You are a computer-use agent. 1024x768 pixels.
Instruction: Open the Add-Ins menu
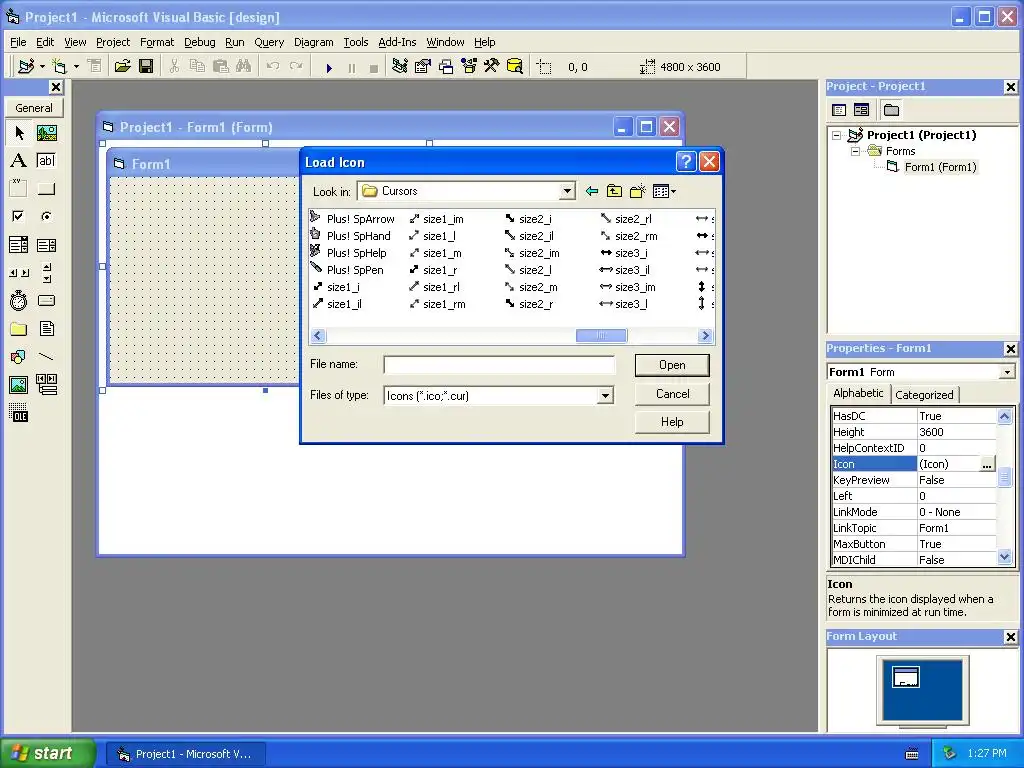[397, 42]
